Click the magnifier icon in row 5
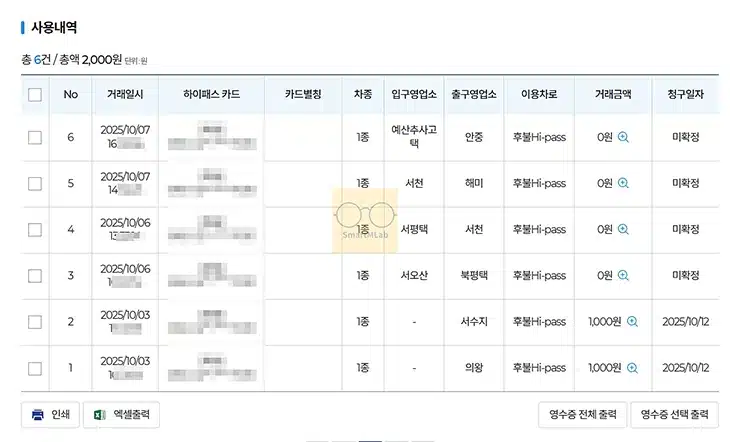 click(623, 183)
